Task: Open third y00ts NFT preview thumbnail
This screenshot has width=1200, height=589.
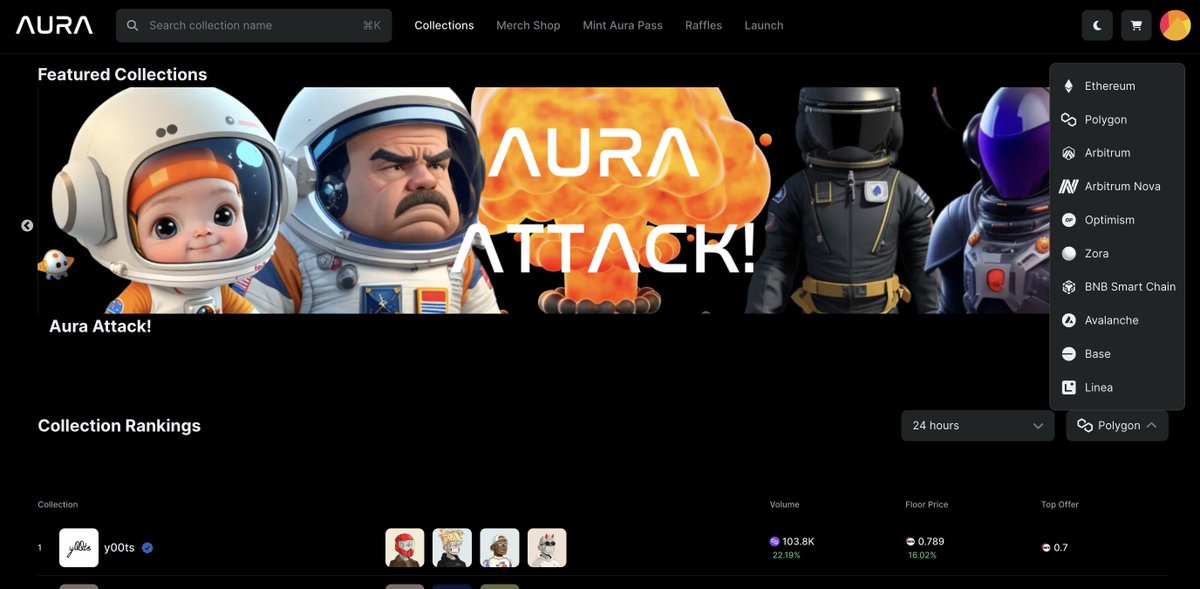Action: [500, 548]
